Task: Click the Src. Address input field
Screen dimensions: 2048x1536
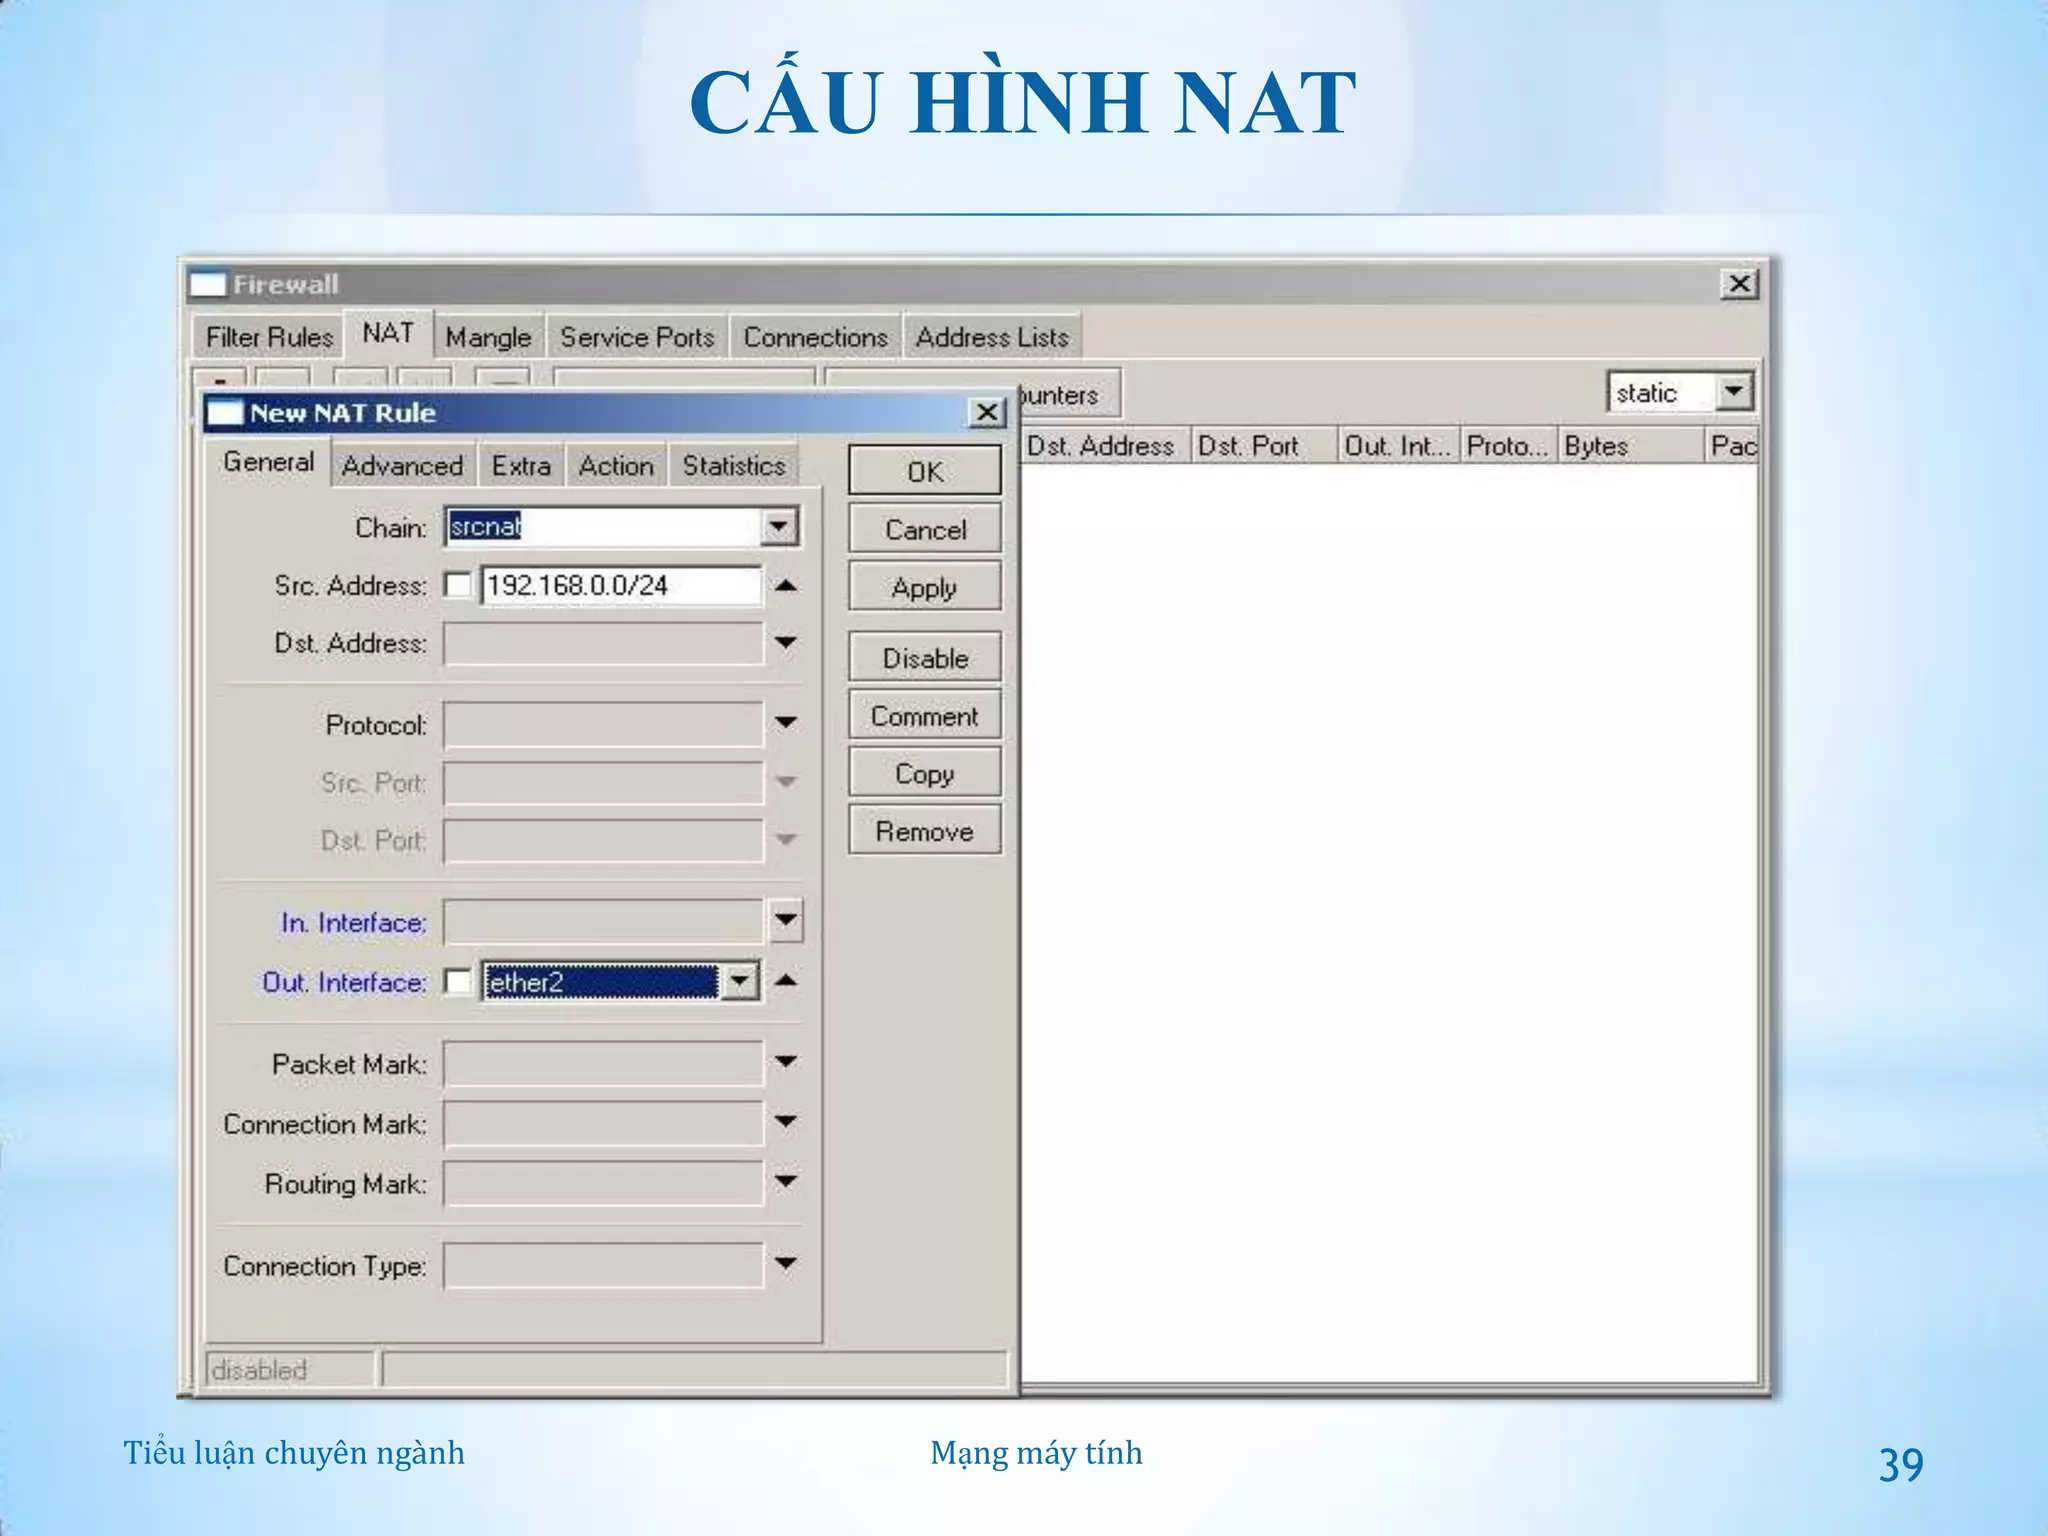Action: point(621,585)
